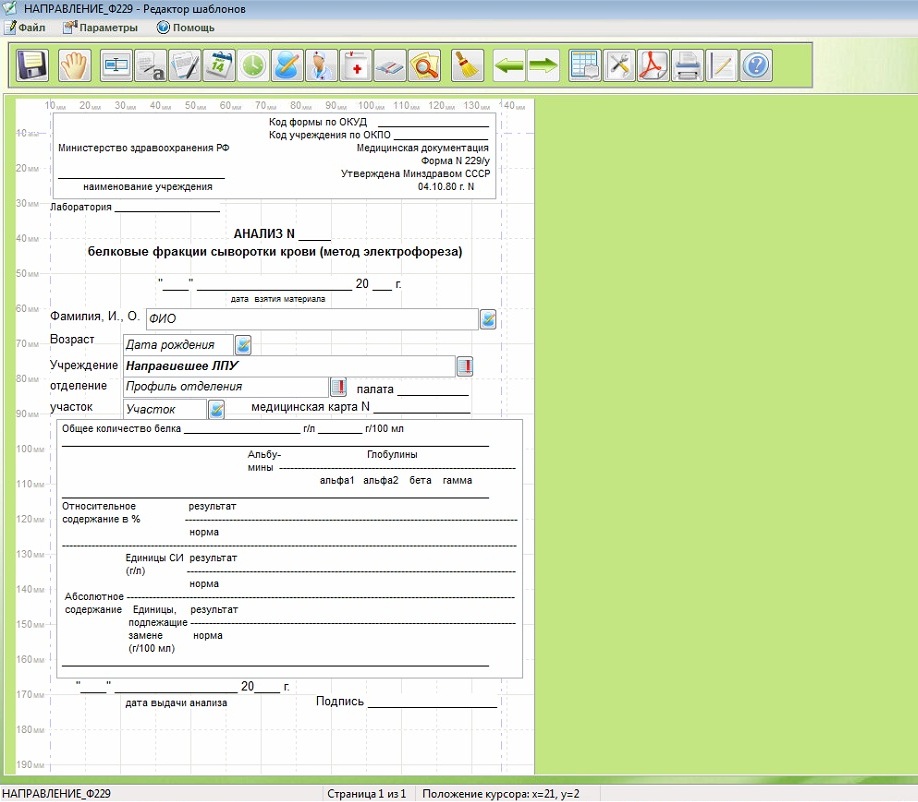The height and width of the screenshot is (802, 918).
Task: Click 'Страница 1 из 1' in status bar
Action: (366, 794)
